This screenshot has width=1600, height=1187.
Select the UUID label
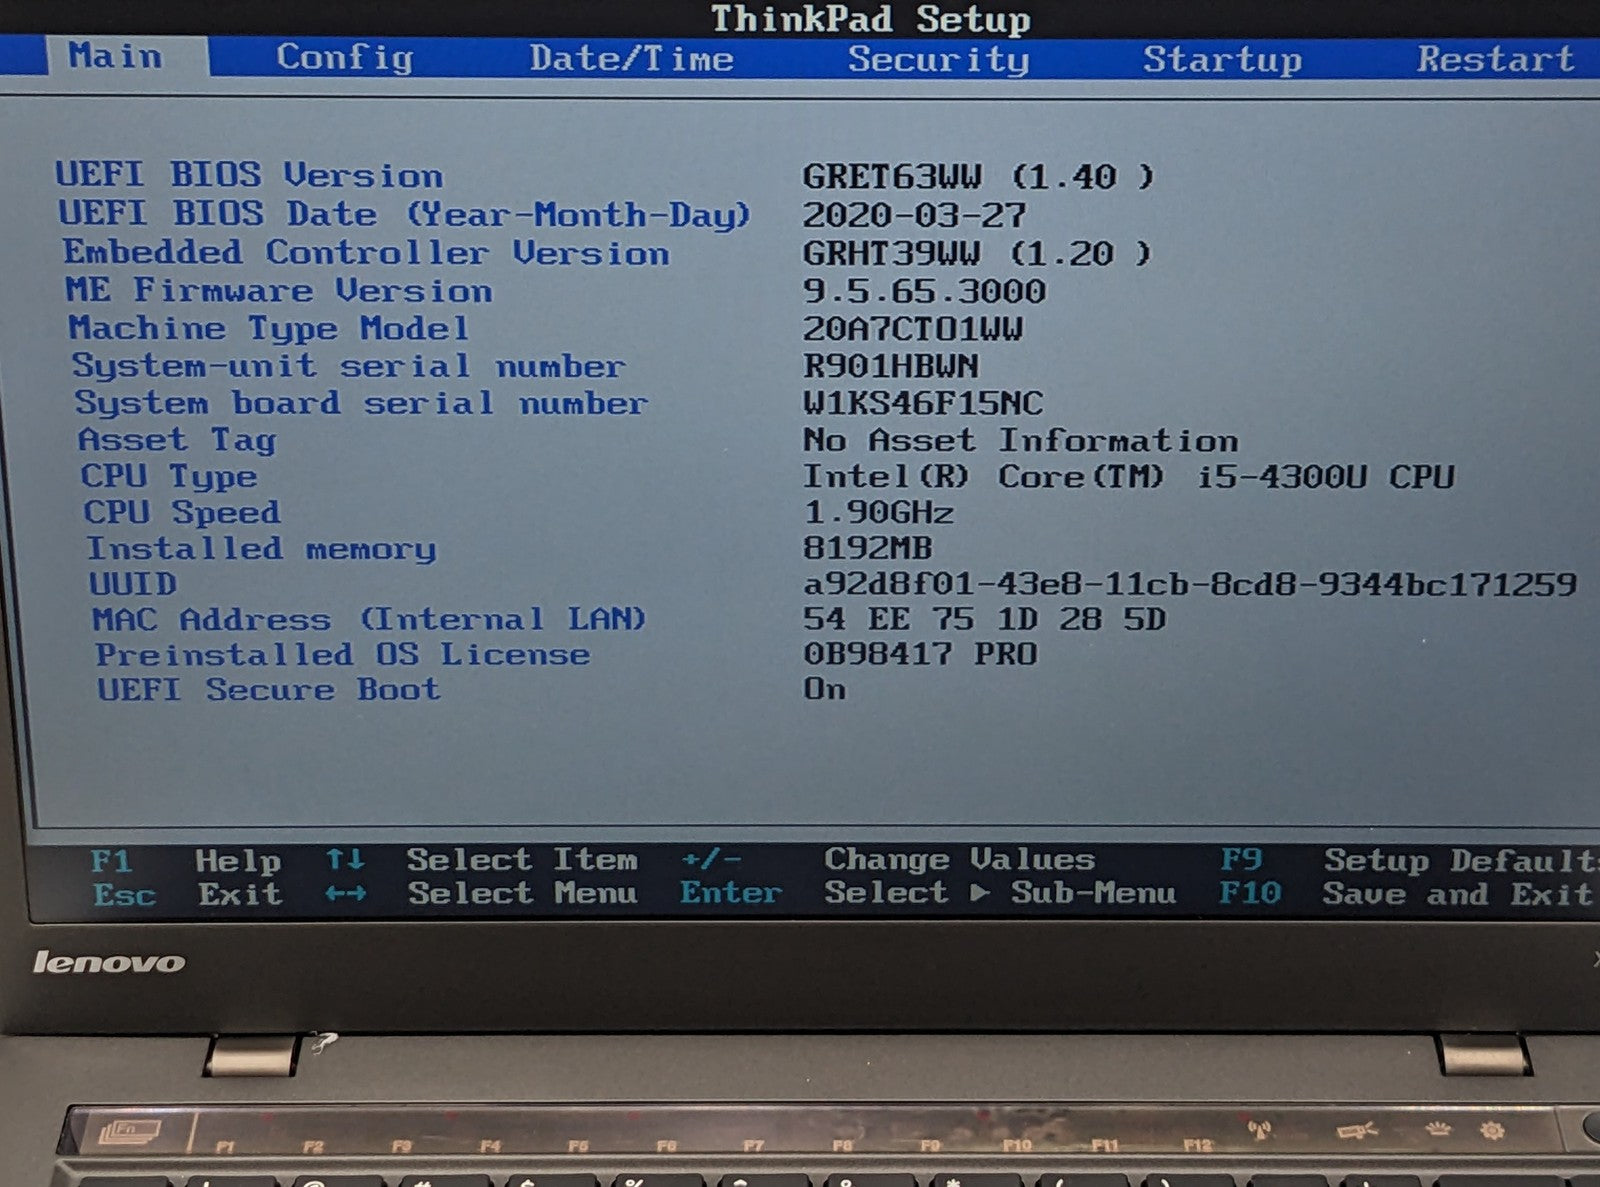click(x=133, y=584)
